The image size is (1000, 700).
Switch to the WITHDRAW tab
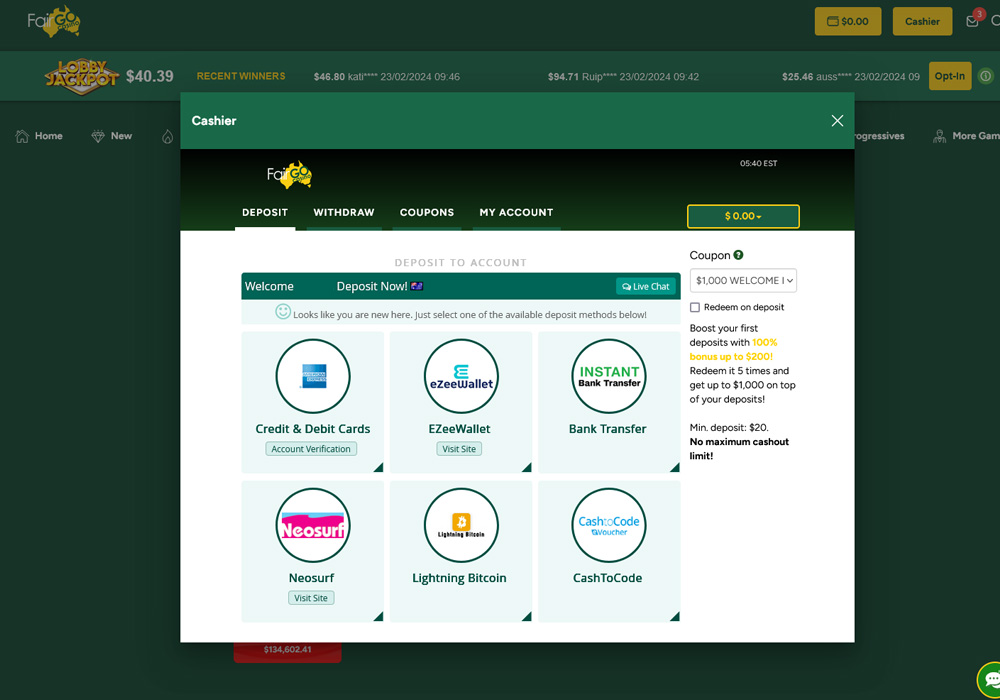pyautogui.click(x=344, y=212)
